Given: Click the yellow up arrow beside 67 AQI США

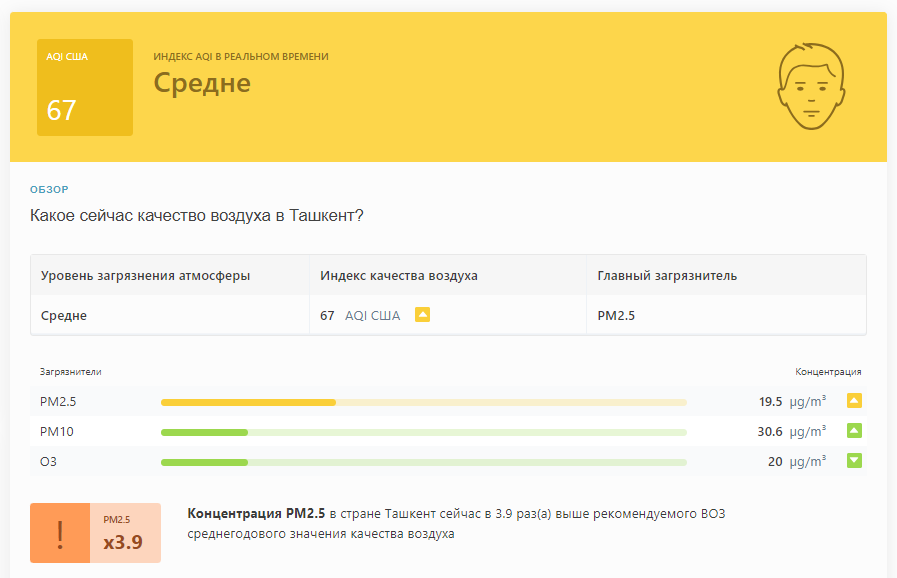Looking at the screenshot, I should pos(422,315).
